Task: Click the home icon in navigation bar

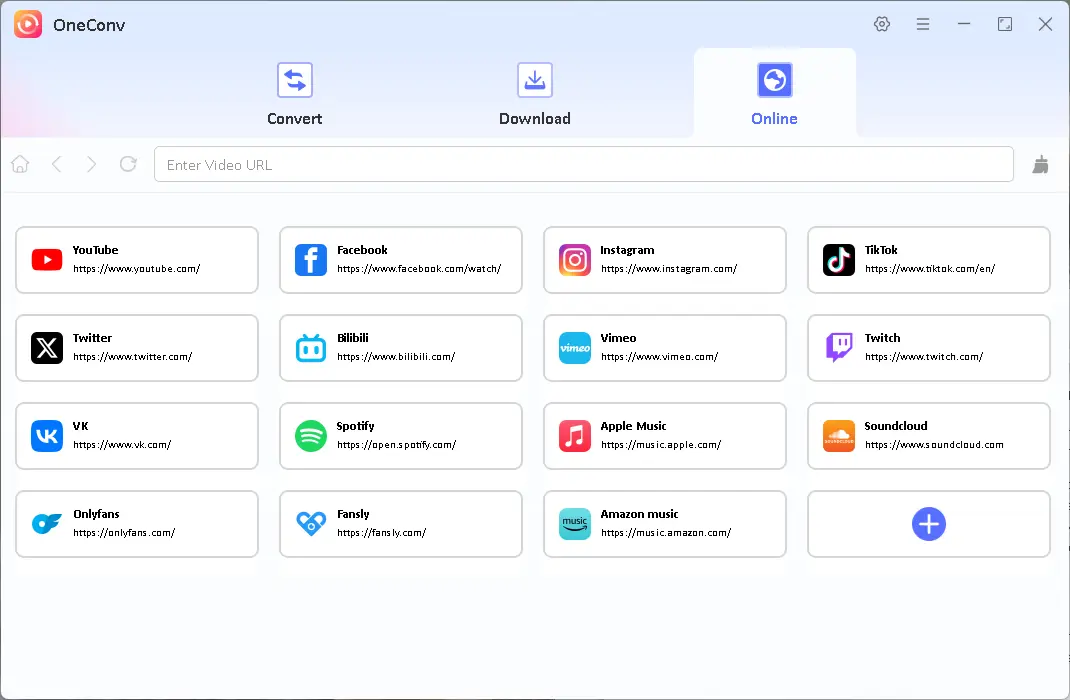Action: (20, 164)
